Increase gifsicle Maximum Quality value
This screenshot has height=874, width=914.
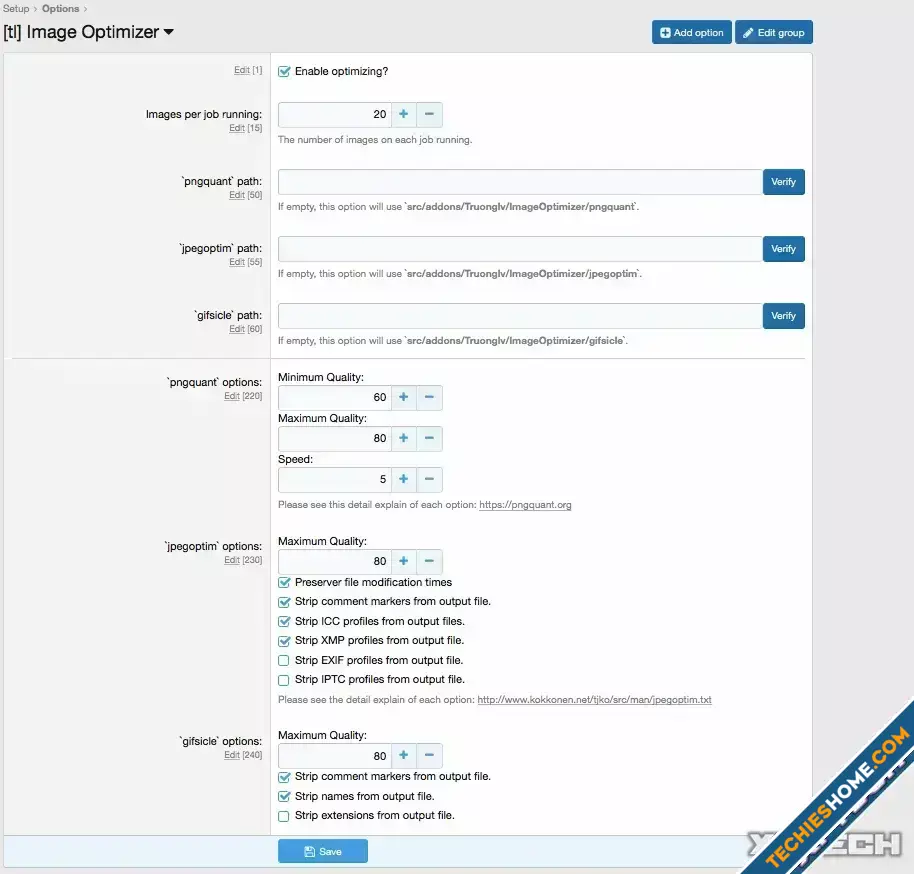tap(404, 757)
